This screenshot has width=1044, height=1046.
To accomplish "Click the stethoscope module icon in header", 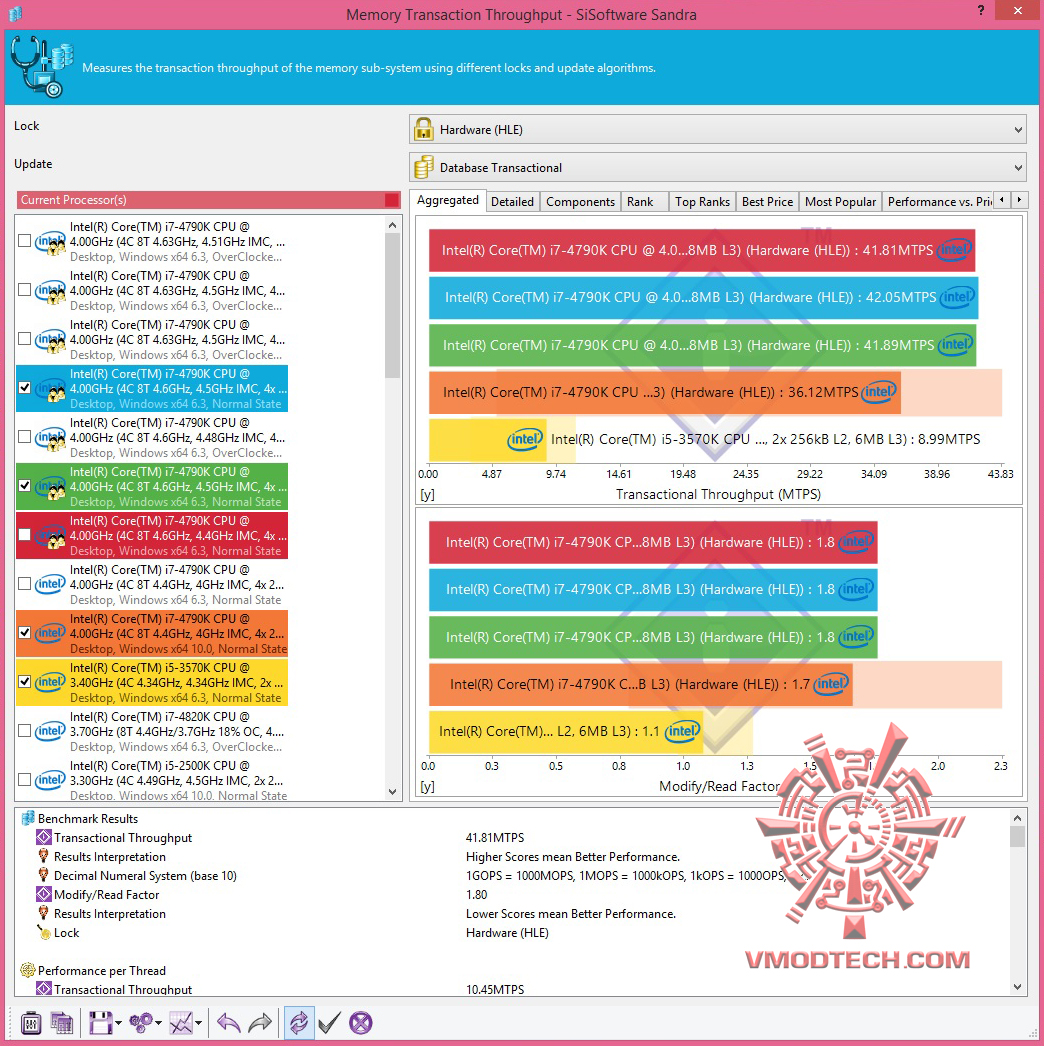I will pyautogui.click(x=41, y=67).
